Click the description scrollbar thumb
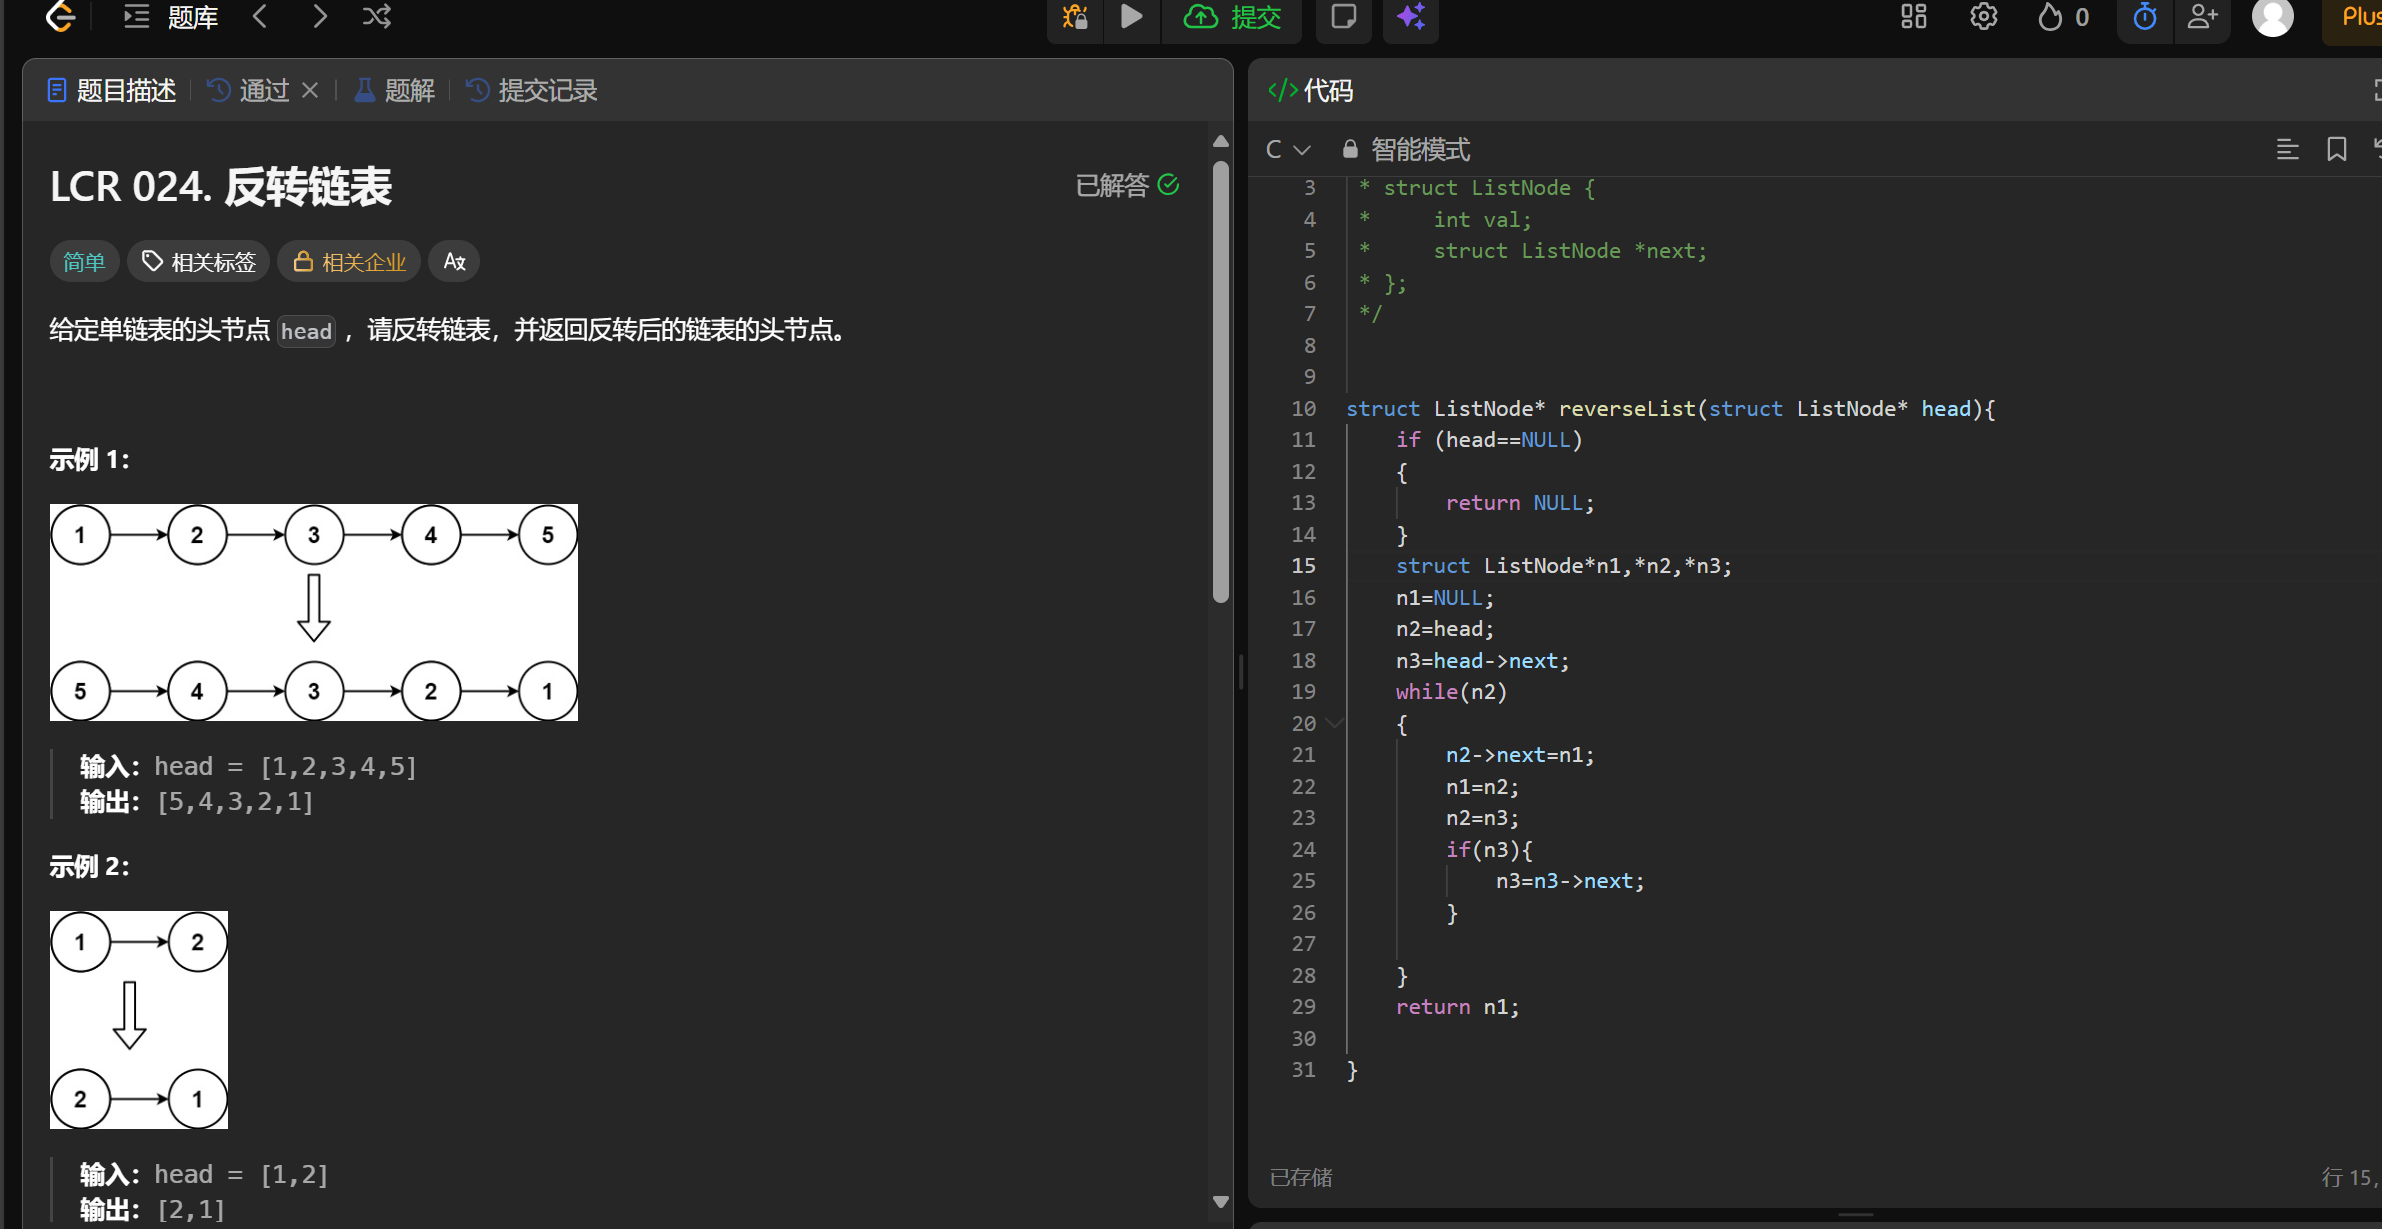This screenshot has height=1229, width=2382. 1220,380
